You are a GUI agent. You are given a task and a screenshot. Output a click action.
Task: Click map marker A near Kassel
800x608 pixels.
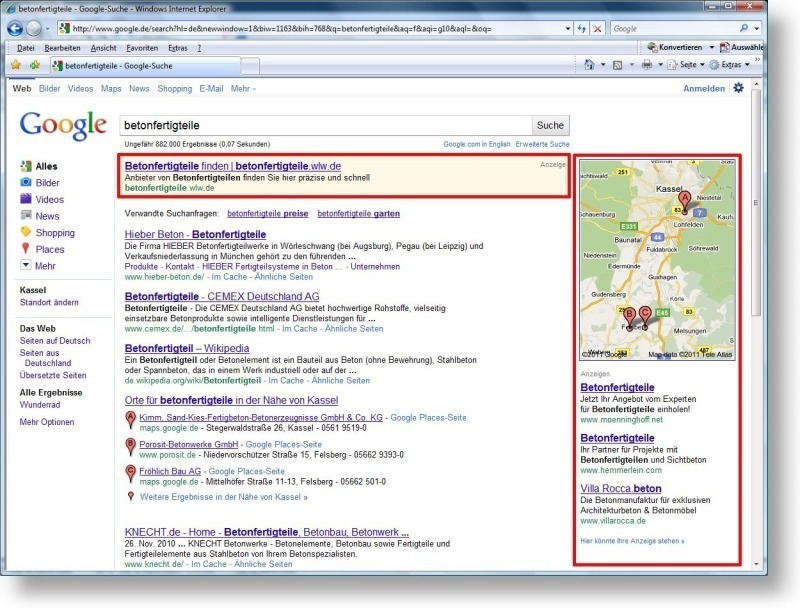(685, 202)
